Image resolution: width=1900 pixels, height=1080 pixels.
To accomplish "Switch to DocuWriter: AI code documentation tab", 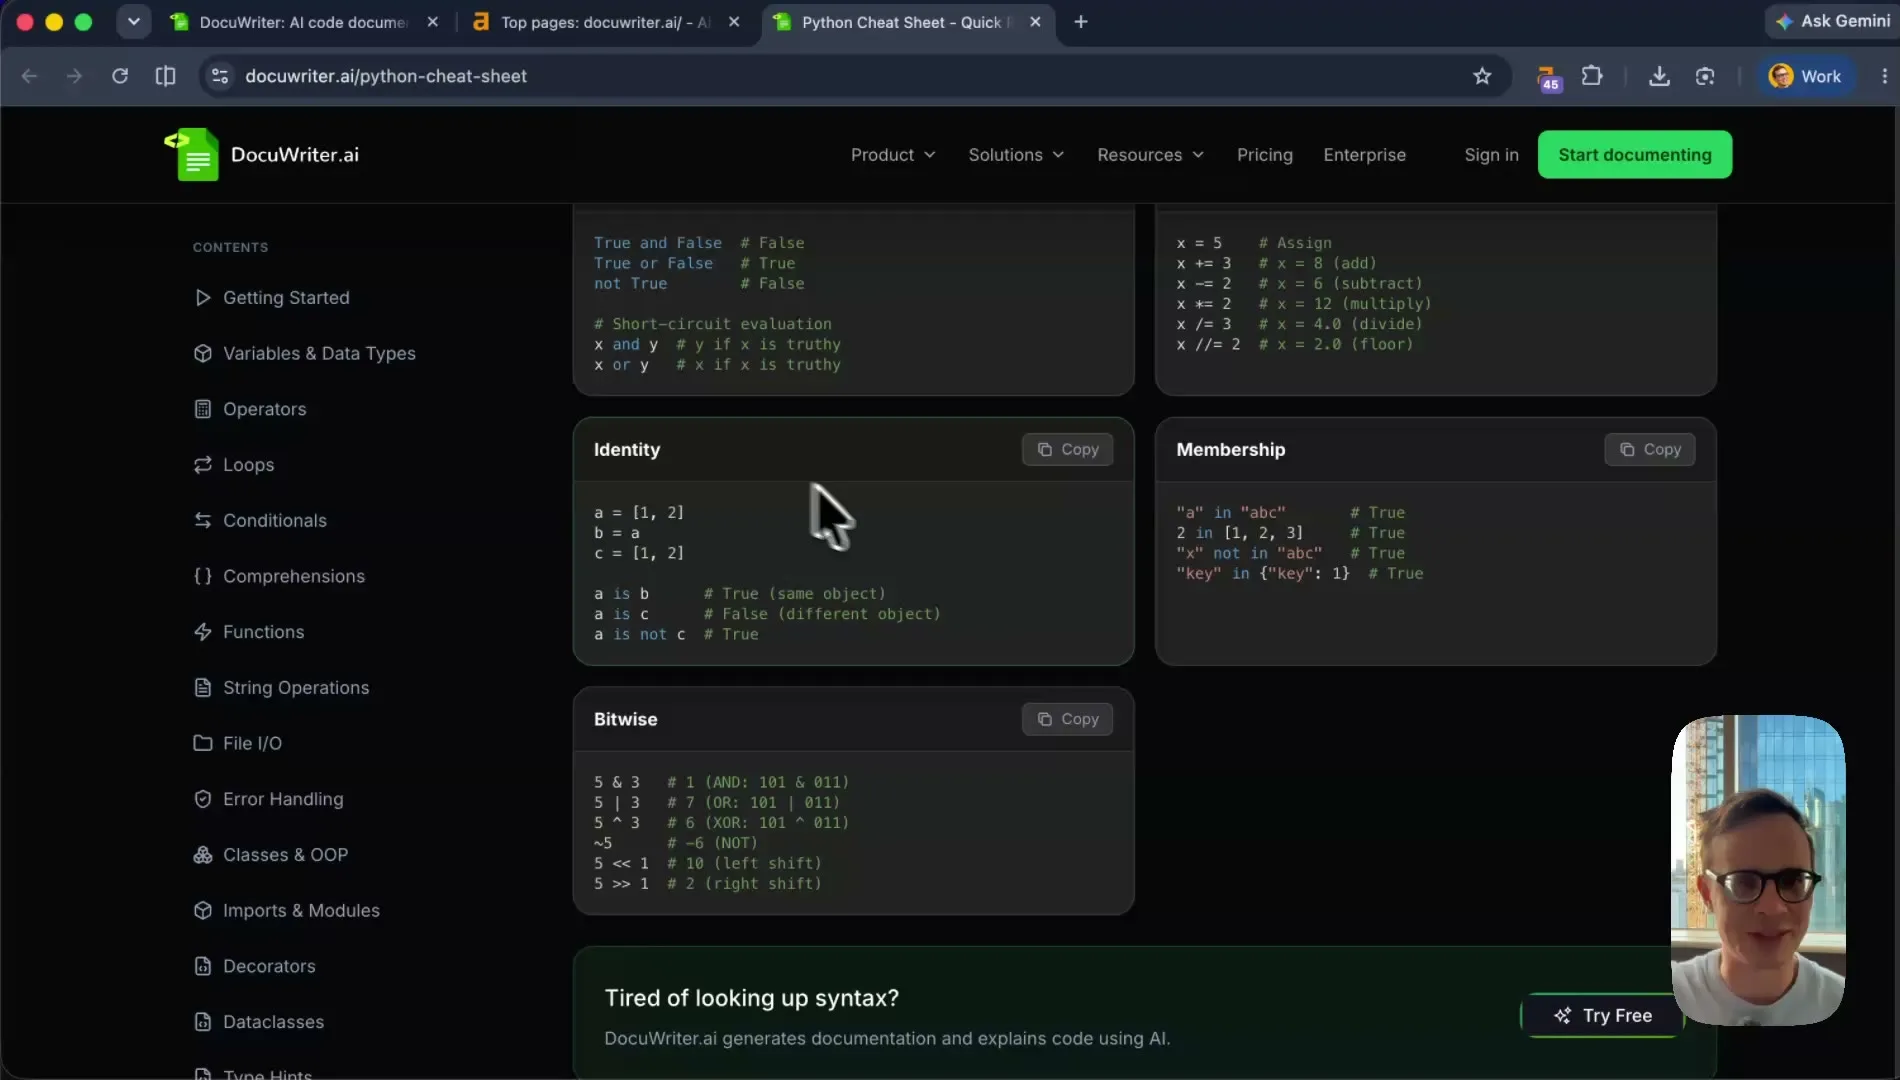I will coord(303,22).
